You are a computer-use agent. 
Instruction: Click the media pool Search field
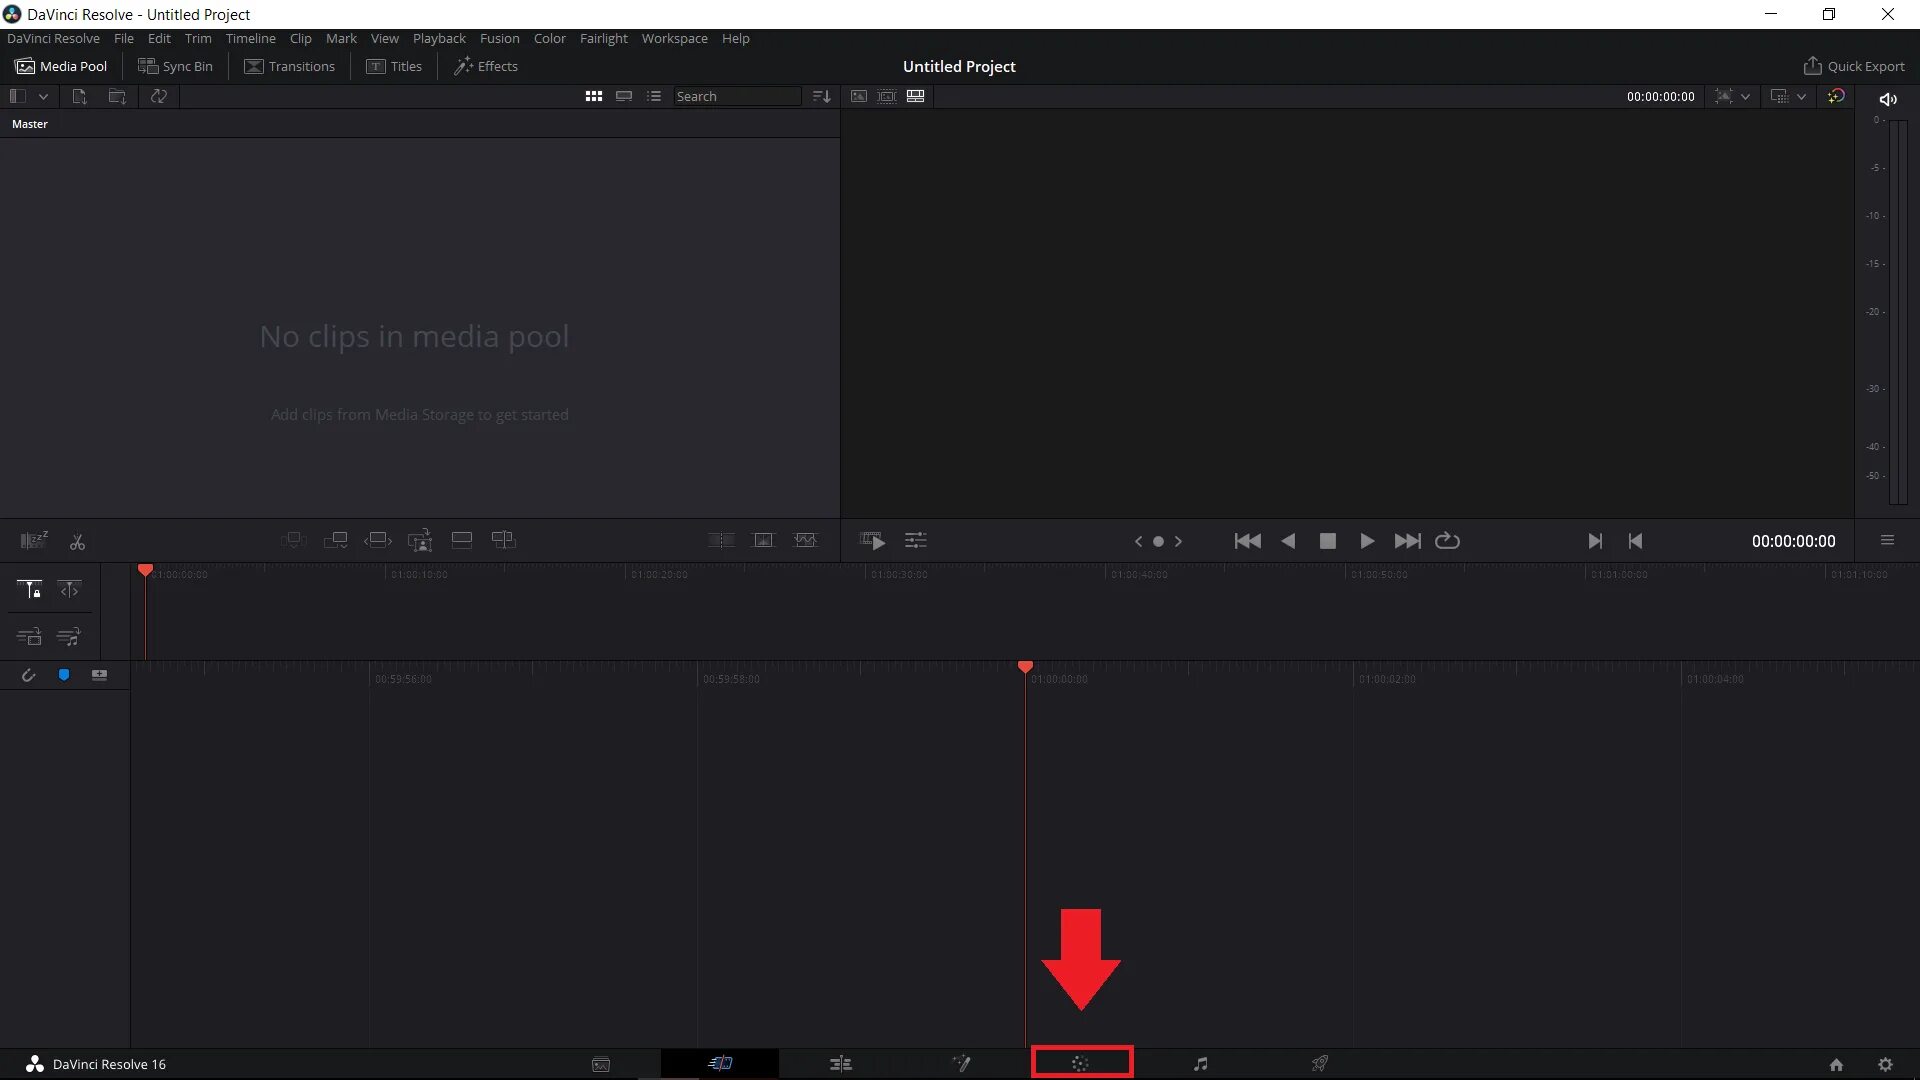[x=735, y=97]
